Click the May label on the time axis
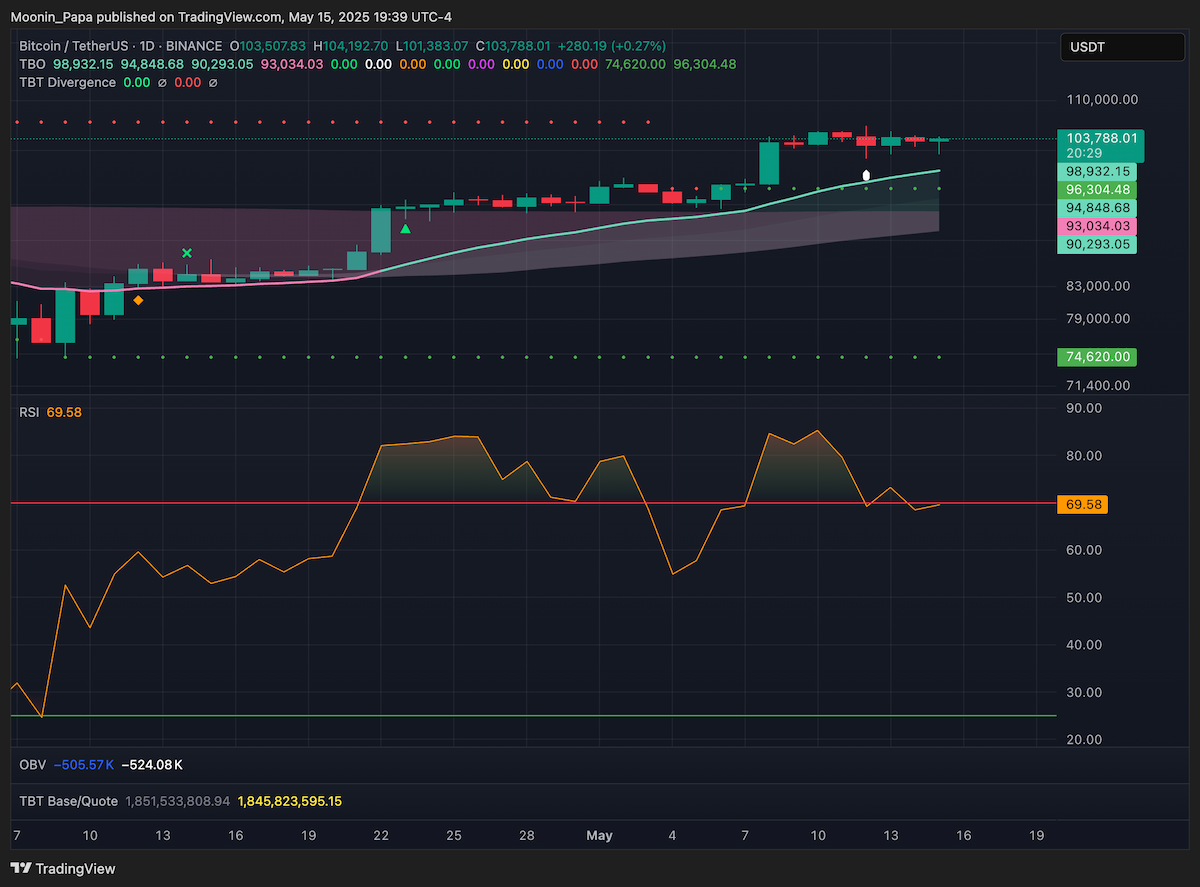This screenshot has height=887, width=1200. (x=599, y=834)
